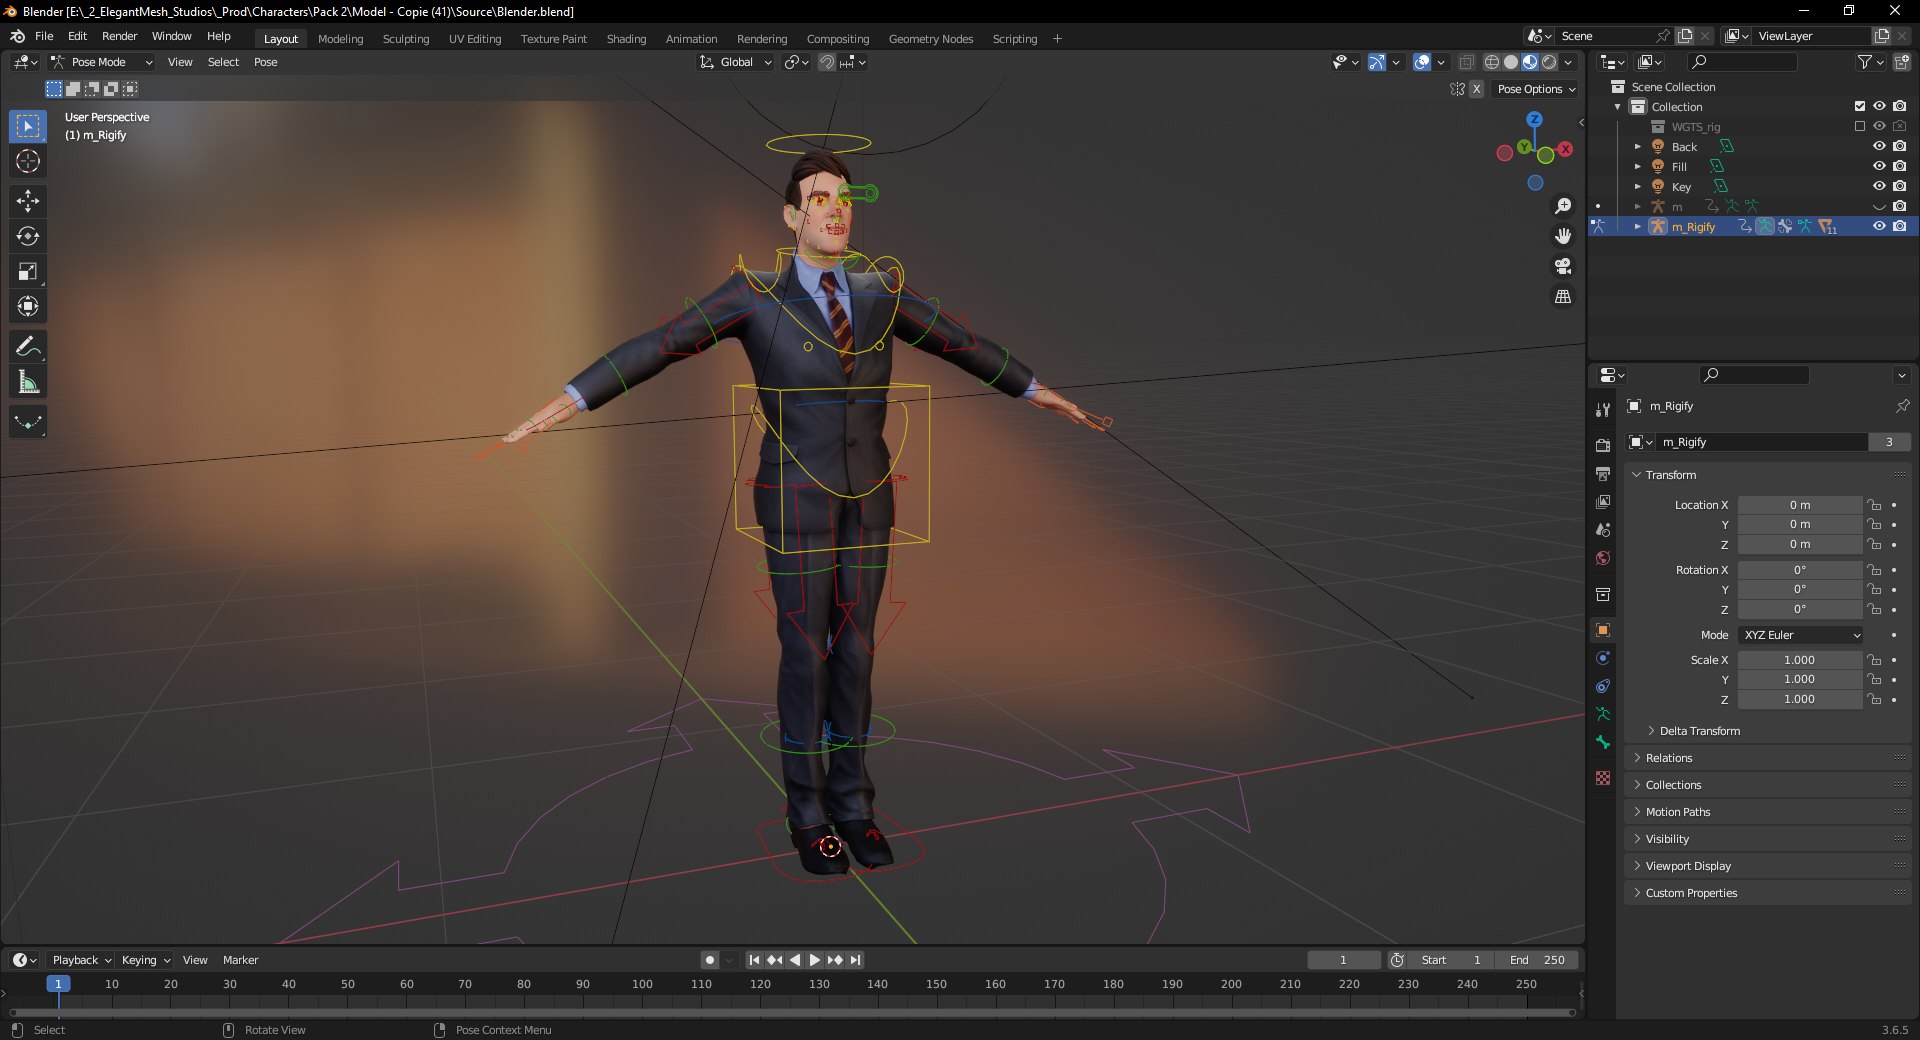Toggle show overlays button
The image size is (1920, 1040).
[1422, 62]
